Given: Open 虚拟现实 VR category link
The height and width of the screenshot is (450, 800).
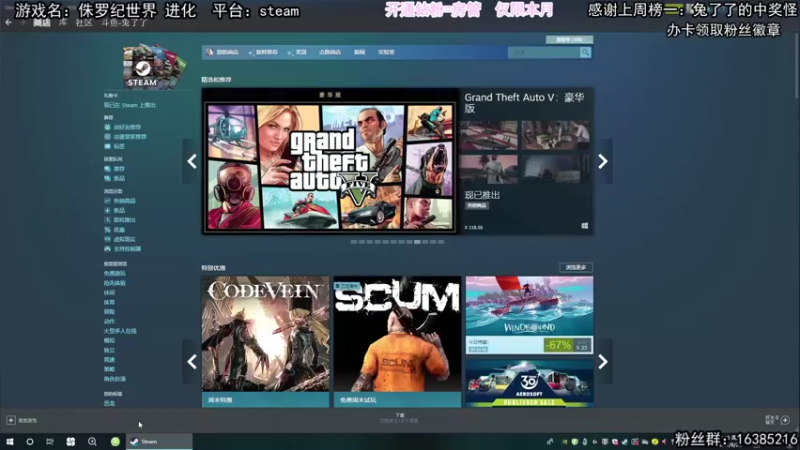Looking at the screenshot, I should coord(124,239).
